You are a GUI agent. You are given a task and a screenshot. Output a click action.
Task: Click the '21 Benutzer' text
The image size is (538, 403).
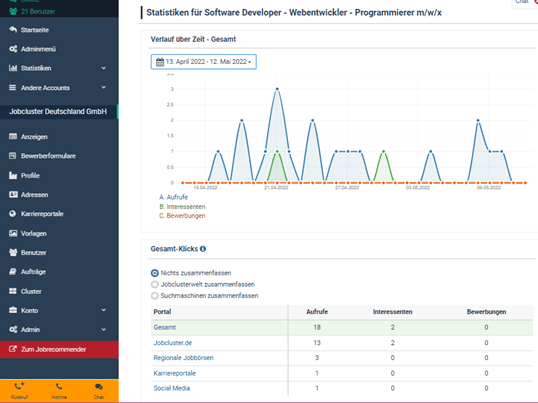click(38, 11)
